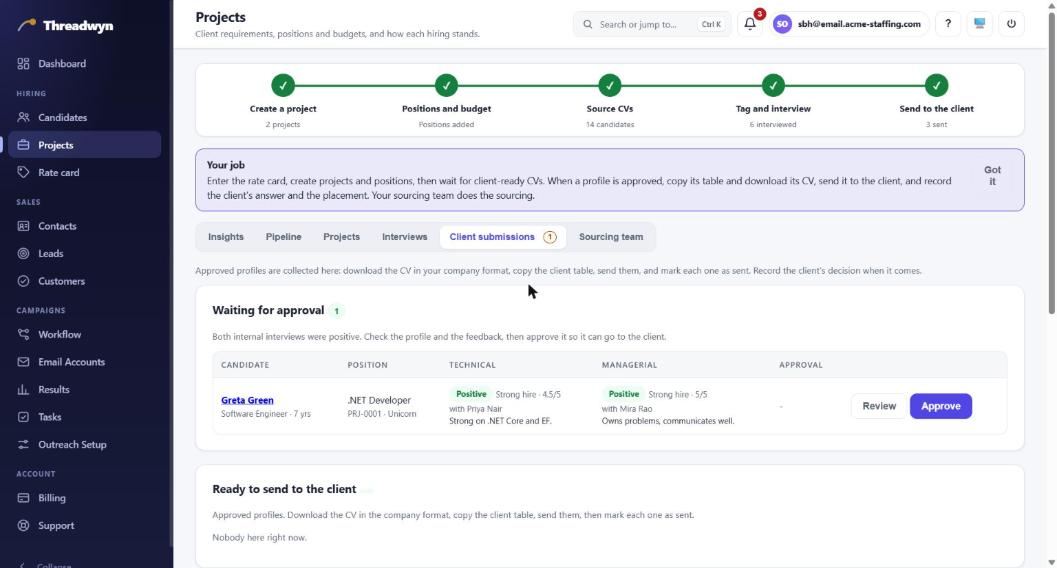Click the Workflow icon in sidebar
The width and height of the screenshot is (1057, 568).
[24, 334]
